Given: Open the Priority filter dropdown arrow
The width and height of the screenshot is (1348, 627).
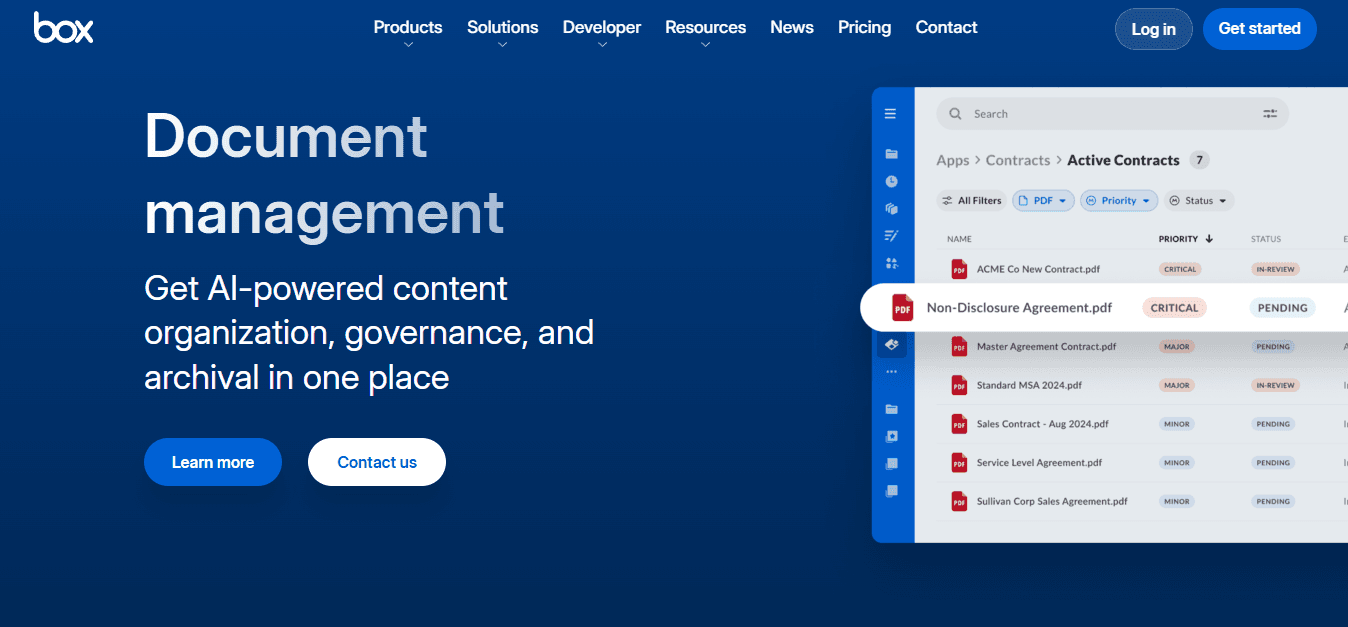Looking at the screenshot, I should [1144, 200].
